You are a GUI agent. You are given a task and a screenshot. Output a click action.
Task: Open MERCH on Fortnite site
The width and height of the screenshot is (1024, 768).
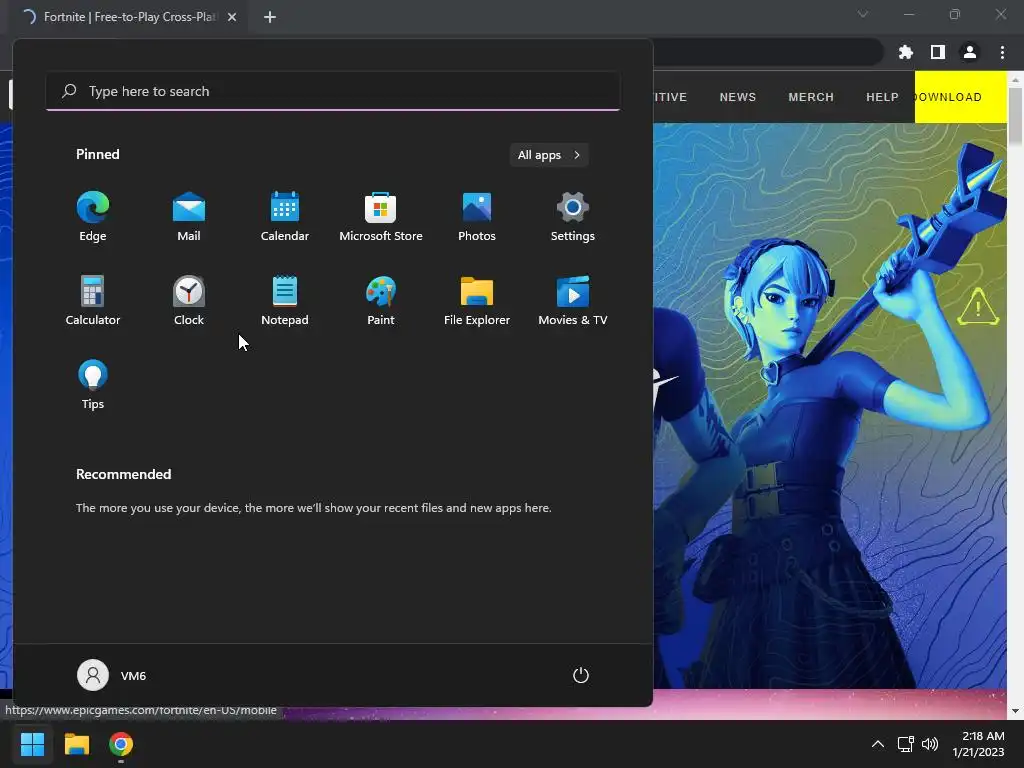tap(811, 97)
